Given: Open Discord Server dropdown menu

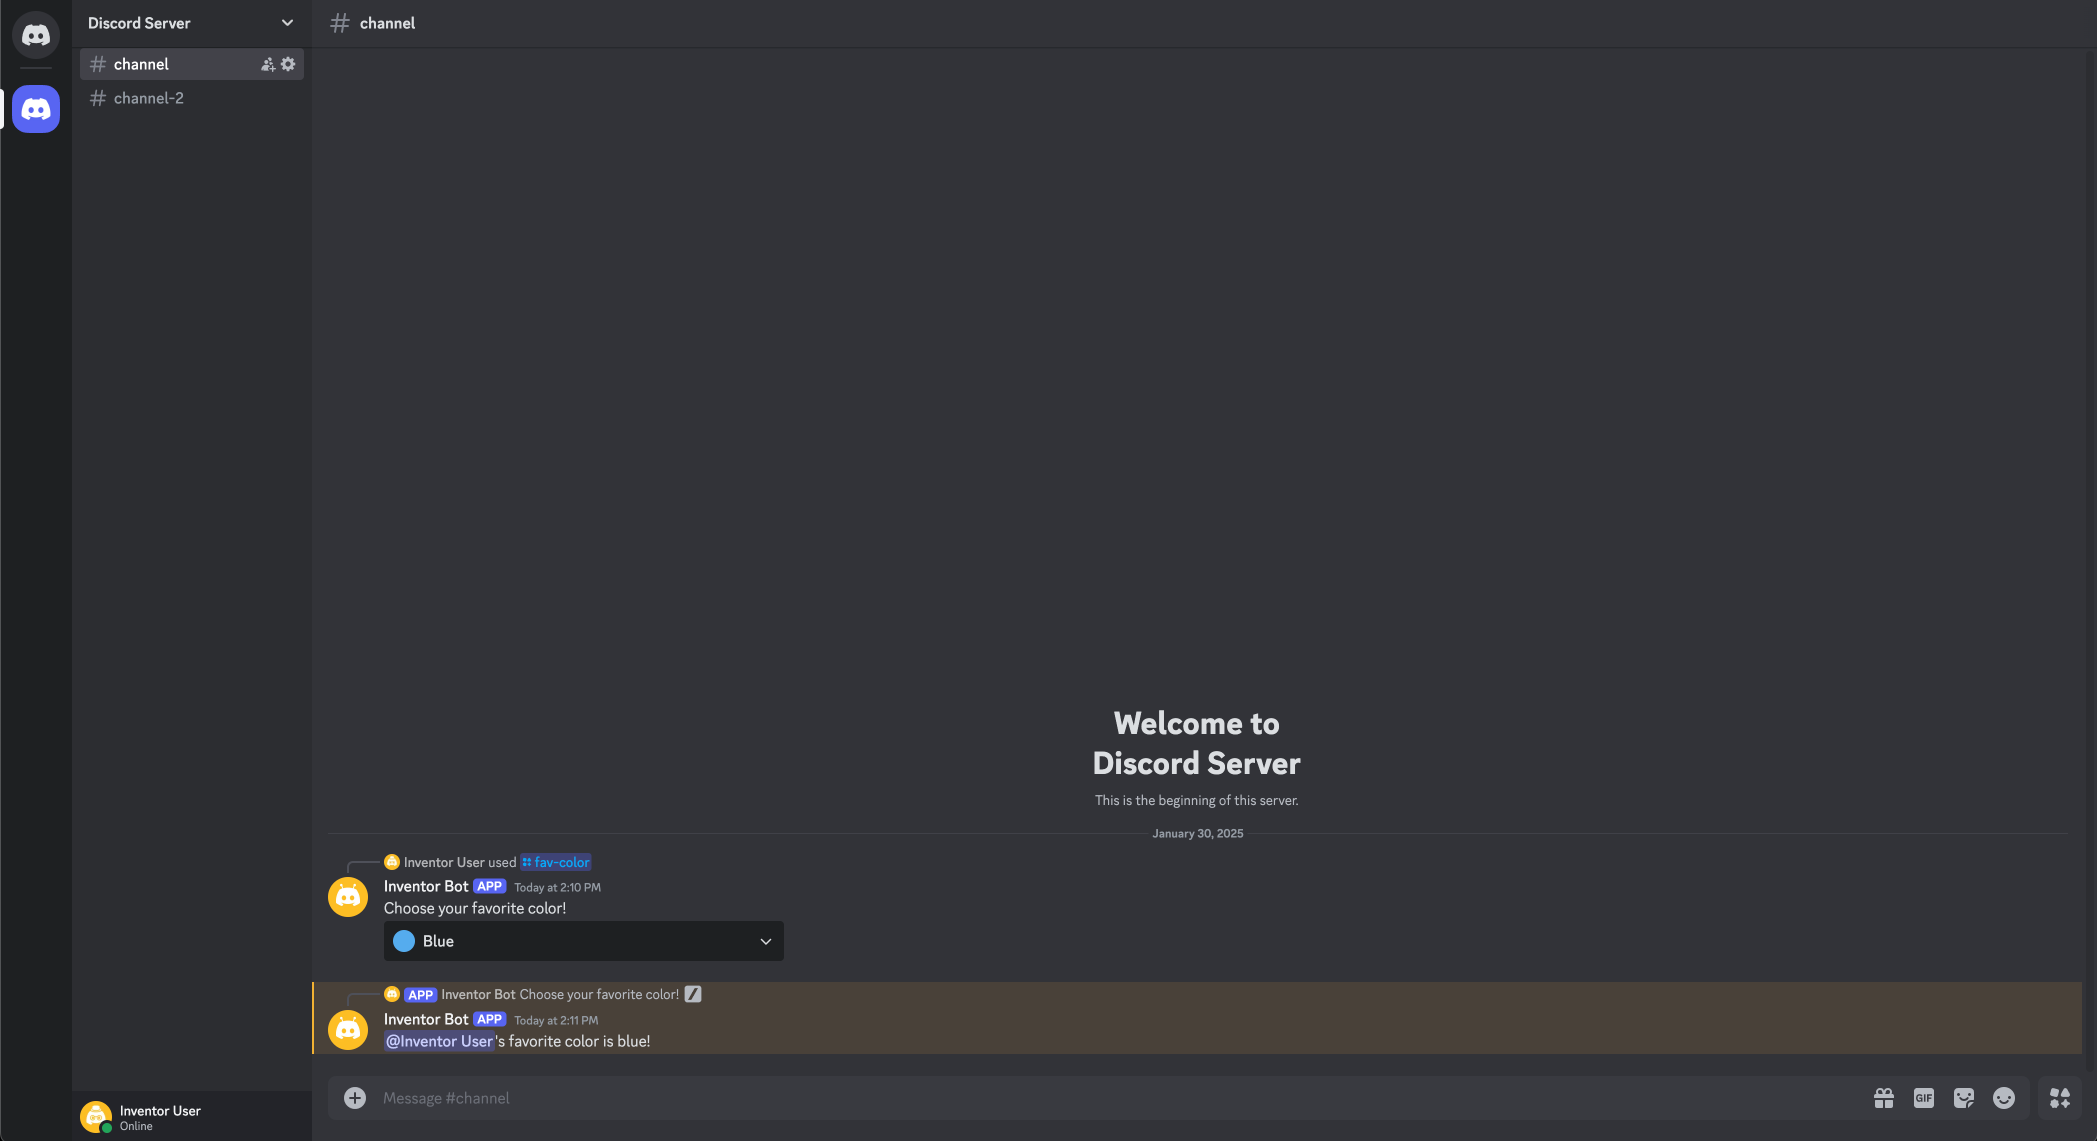Looking at the screenshot, I should coord(287,23).
